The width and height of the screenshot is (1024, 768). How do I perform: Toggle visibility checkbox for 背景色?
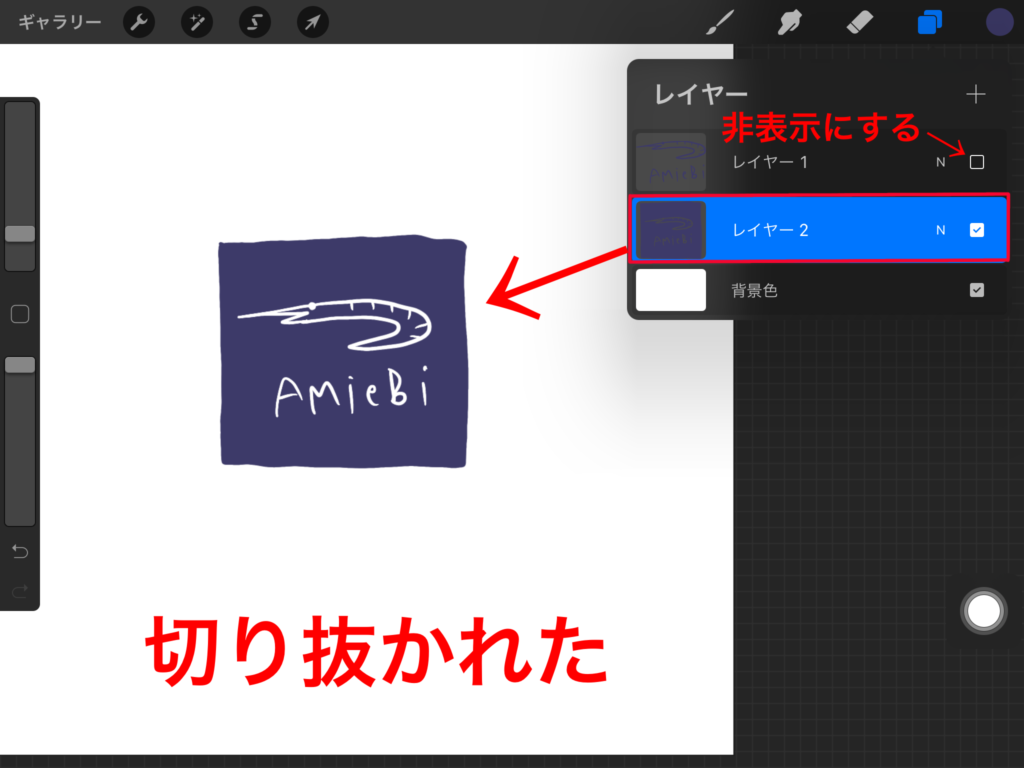click(x=976, y=290)
